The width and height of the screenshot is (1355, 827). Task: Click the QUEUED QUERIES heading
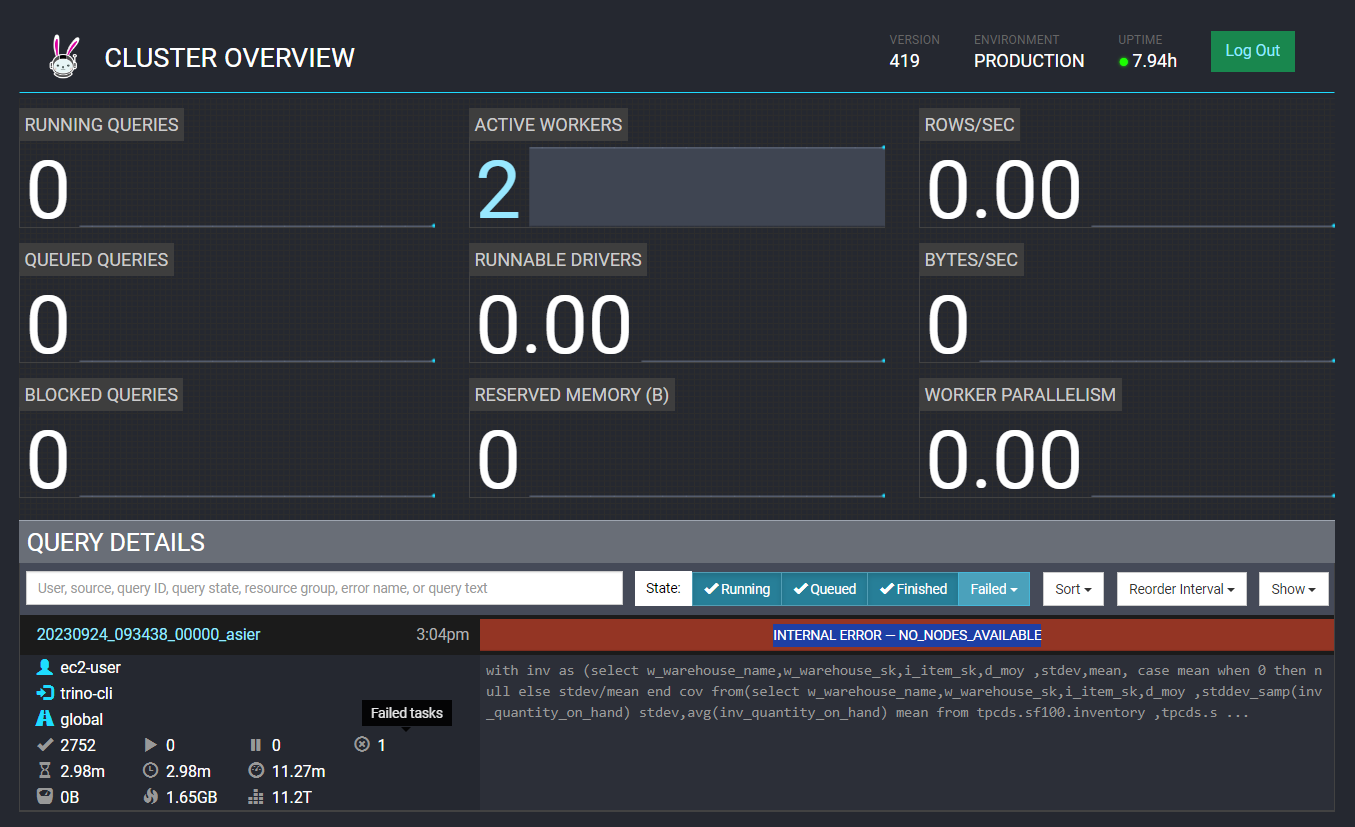pyautogui.click(x=96, y=260)
